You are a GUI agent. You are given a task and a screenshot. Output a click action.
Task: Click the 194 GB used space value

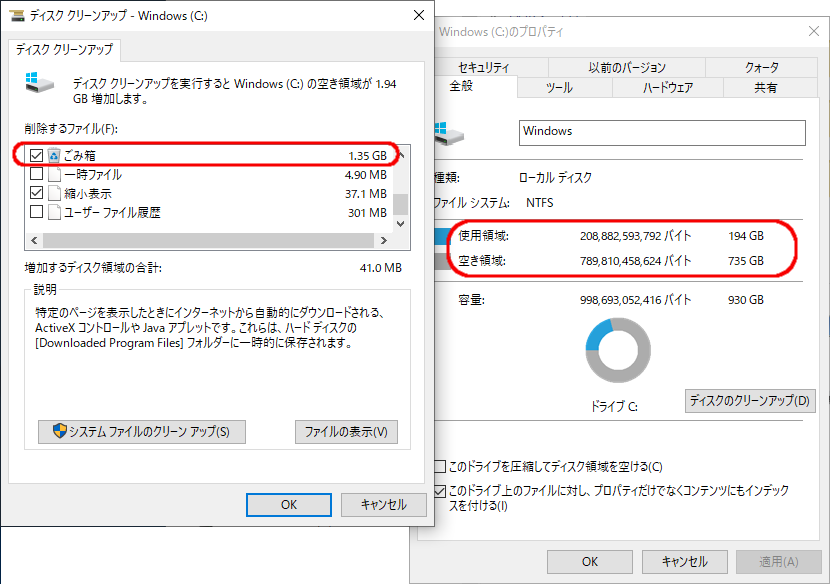coord(746,236)
